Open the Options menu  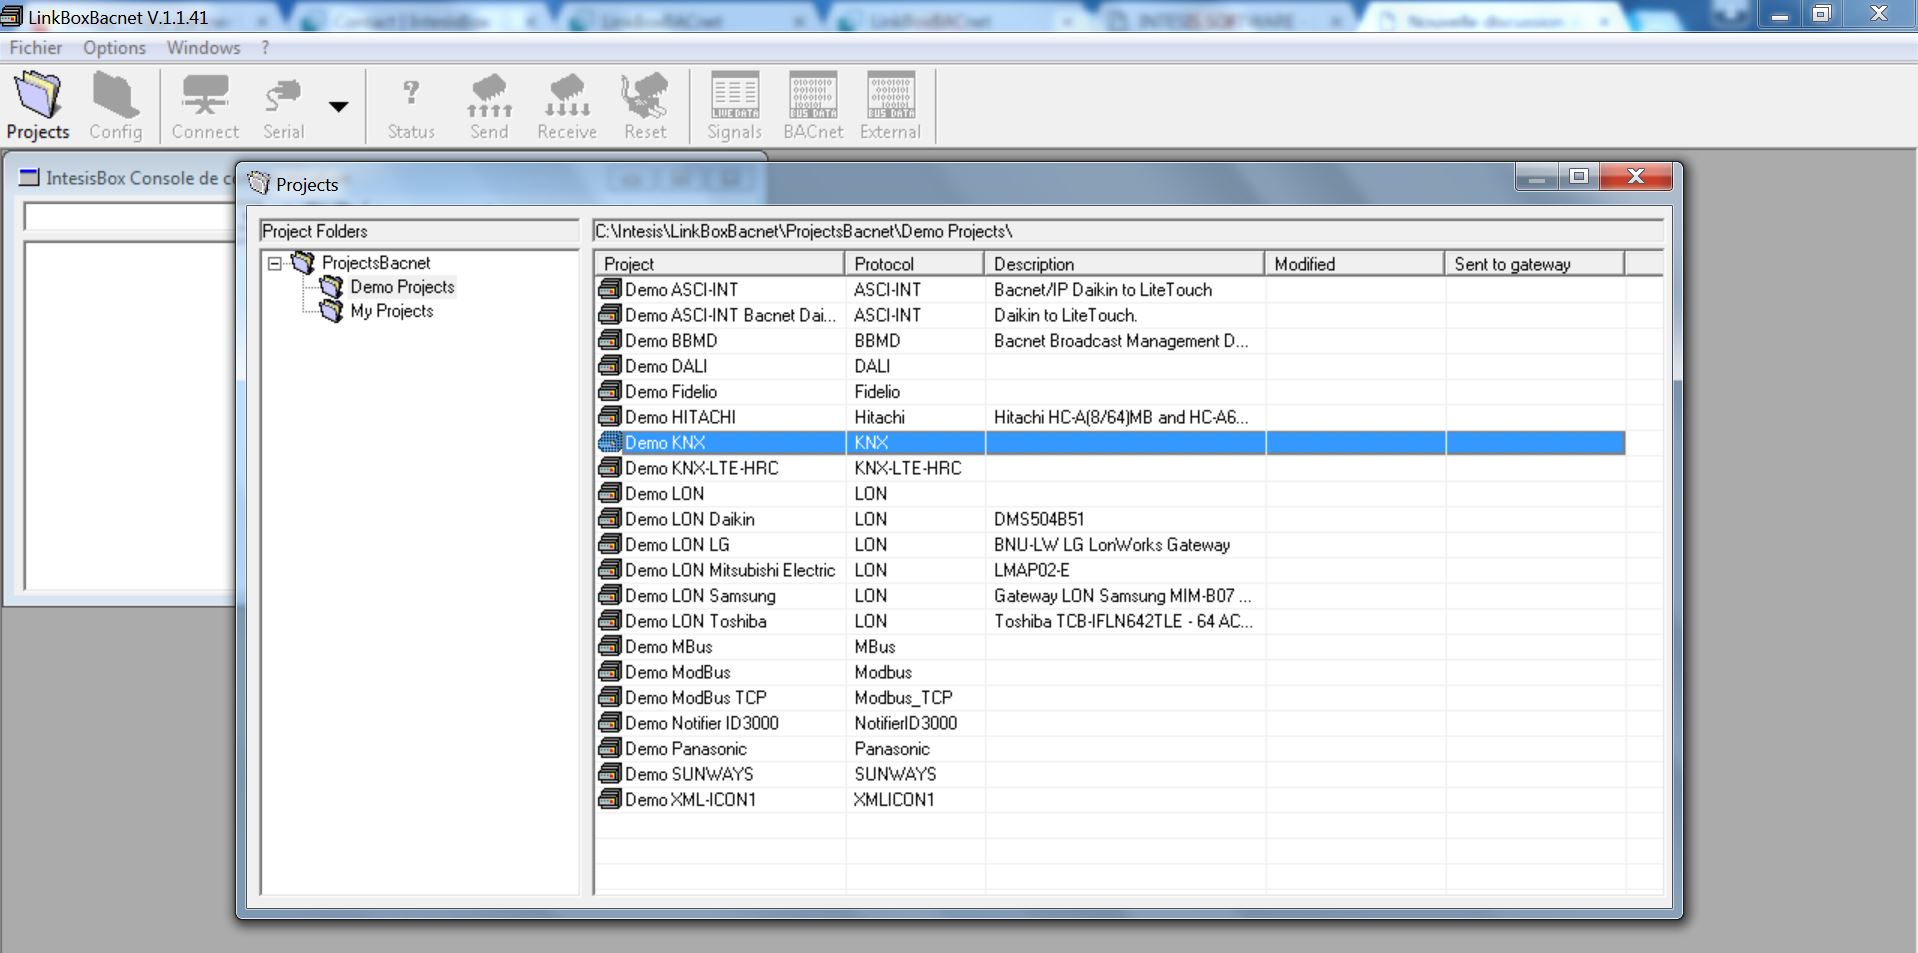click(114, 48)
